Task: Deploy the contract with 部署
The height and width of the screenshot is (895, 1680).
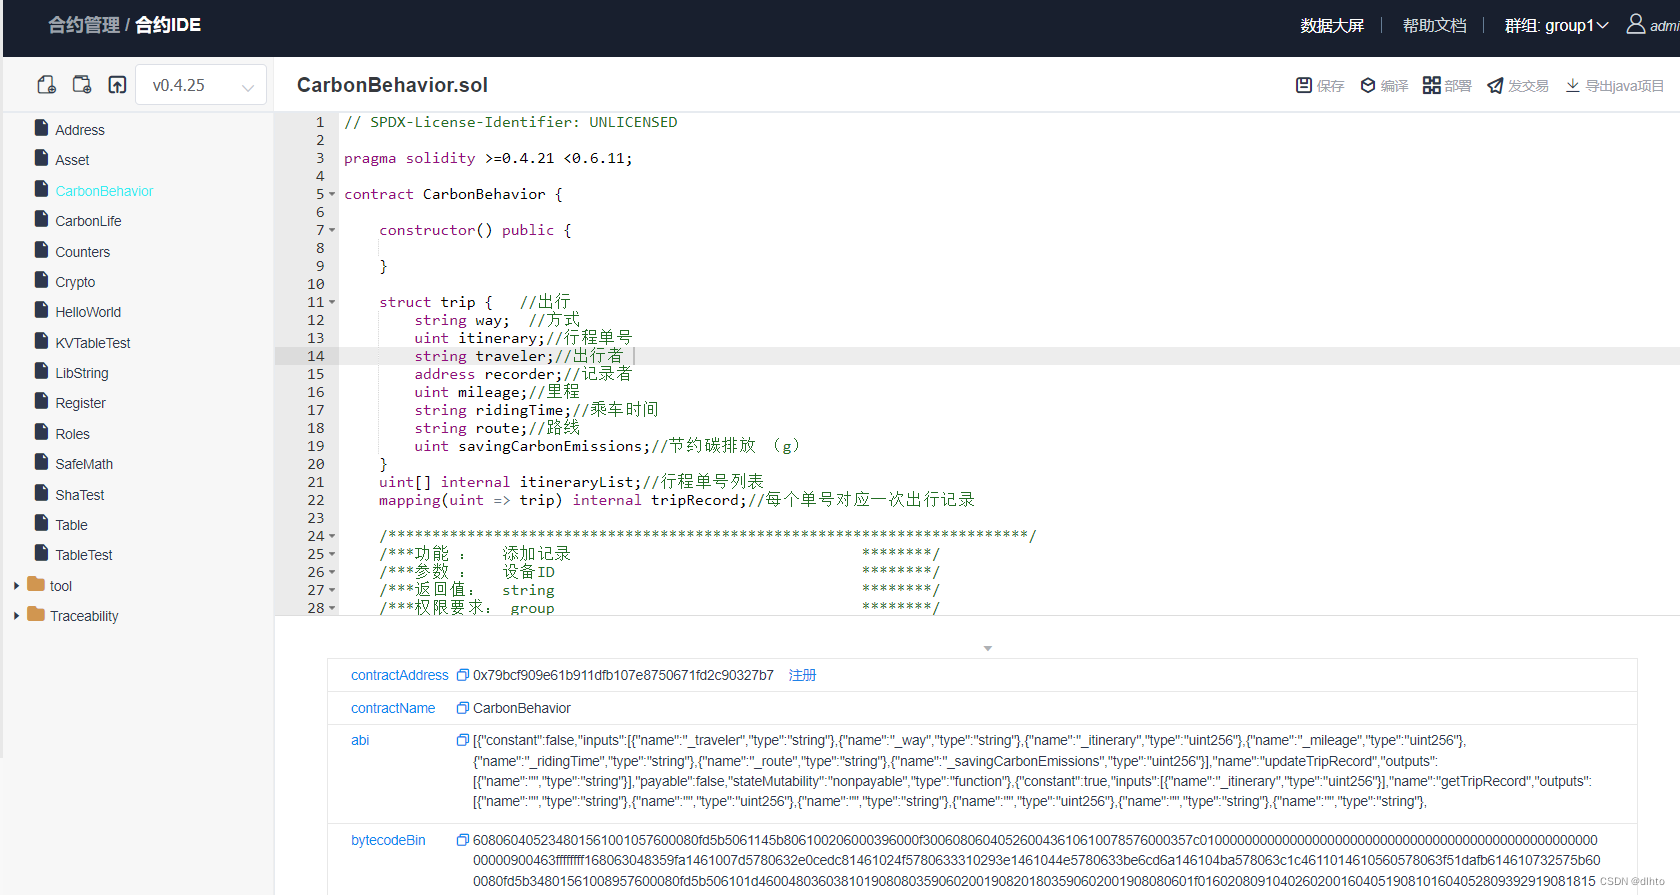Action: 1447,86
